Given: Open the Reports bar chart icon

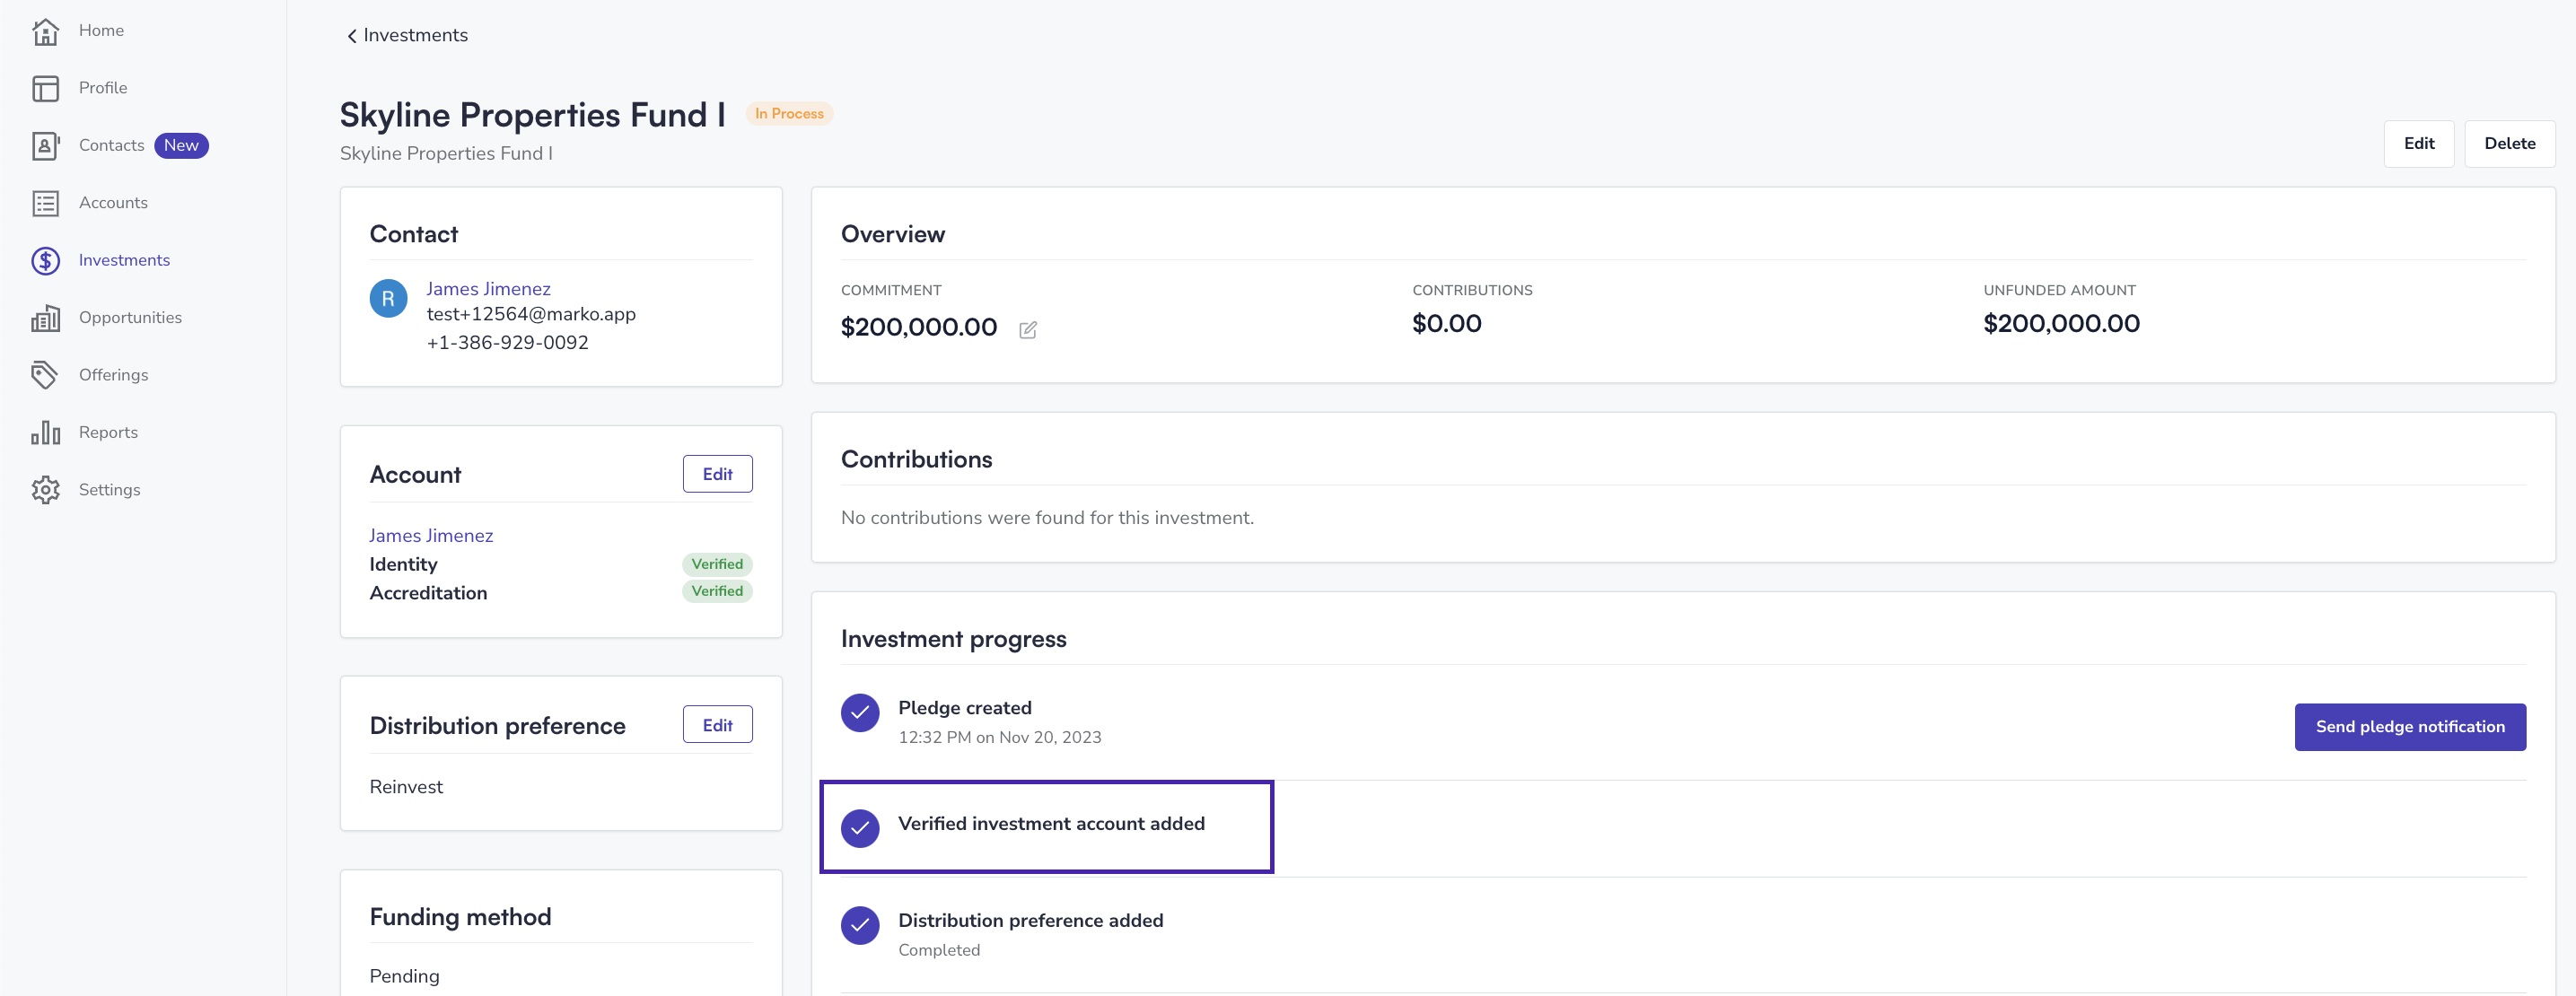Looking at the screenshot, I should pos(45,433).
